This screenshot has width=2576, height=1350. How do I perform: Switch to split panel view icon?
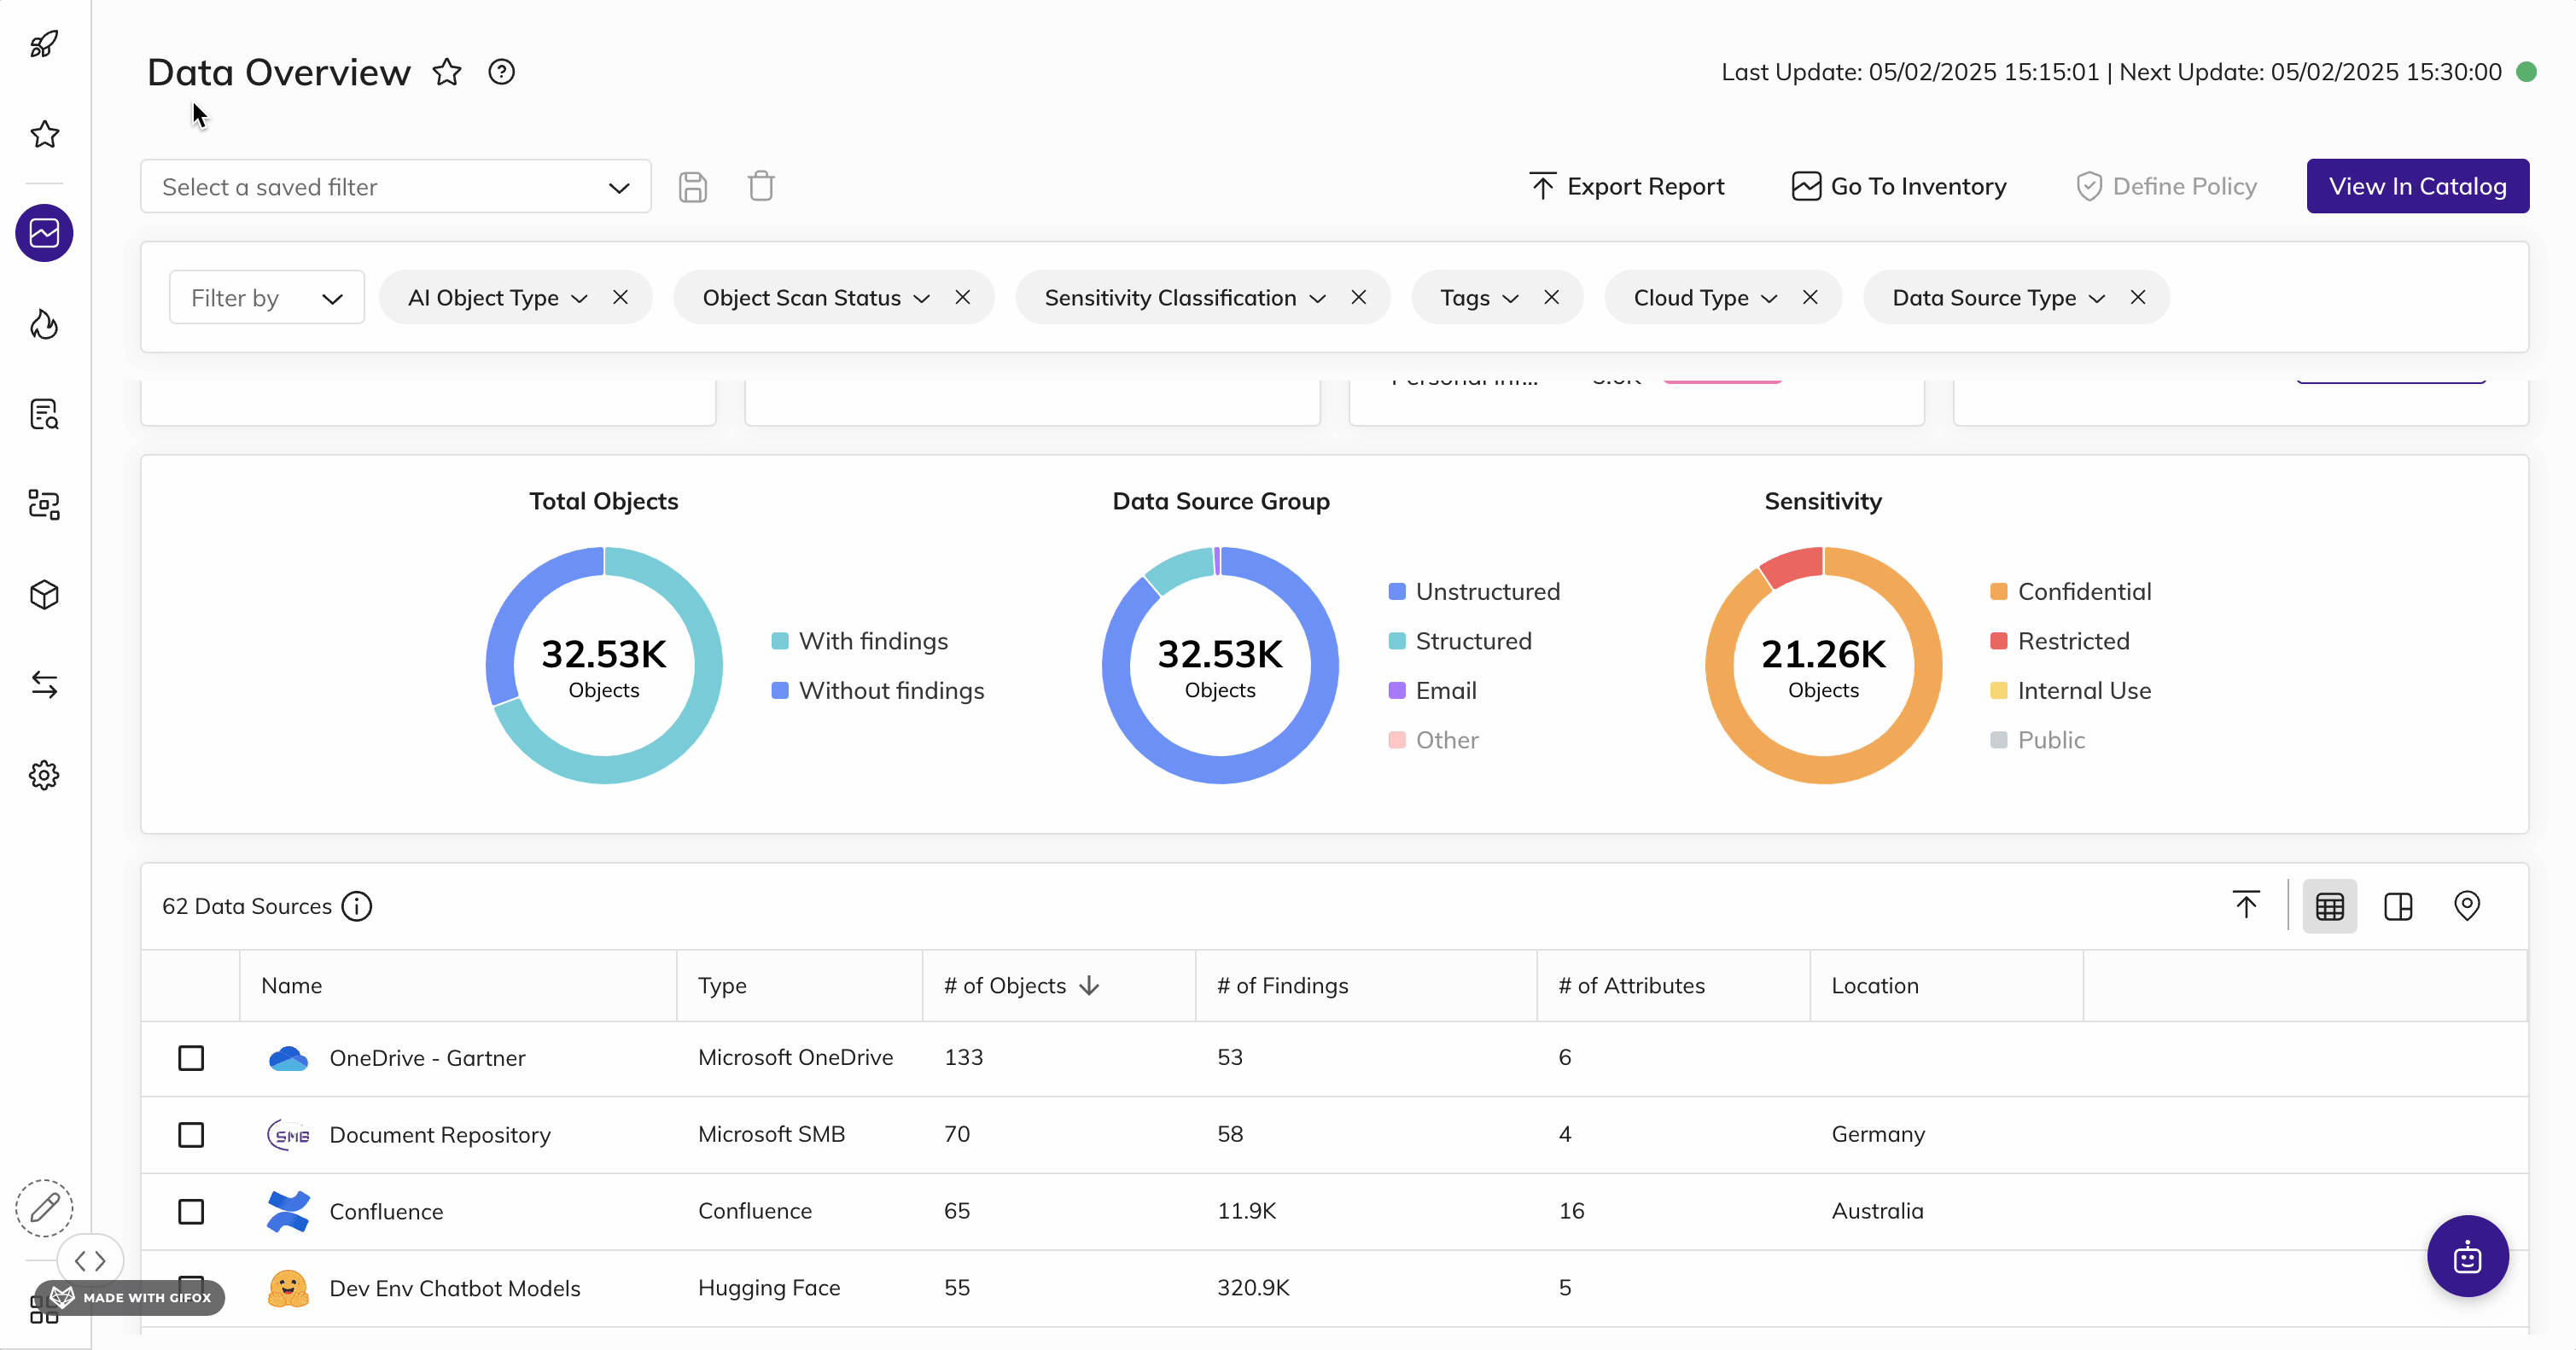click(2398, 906)
